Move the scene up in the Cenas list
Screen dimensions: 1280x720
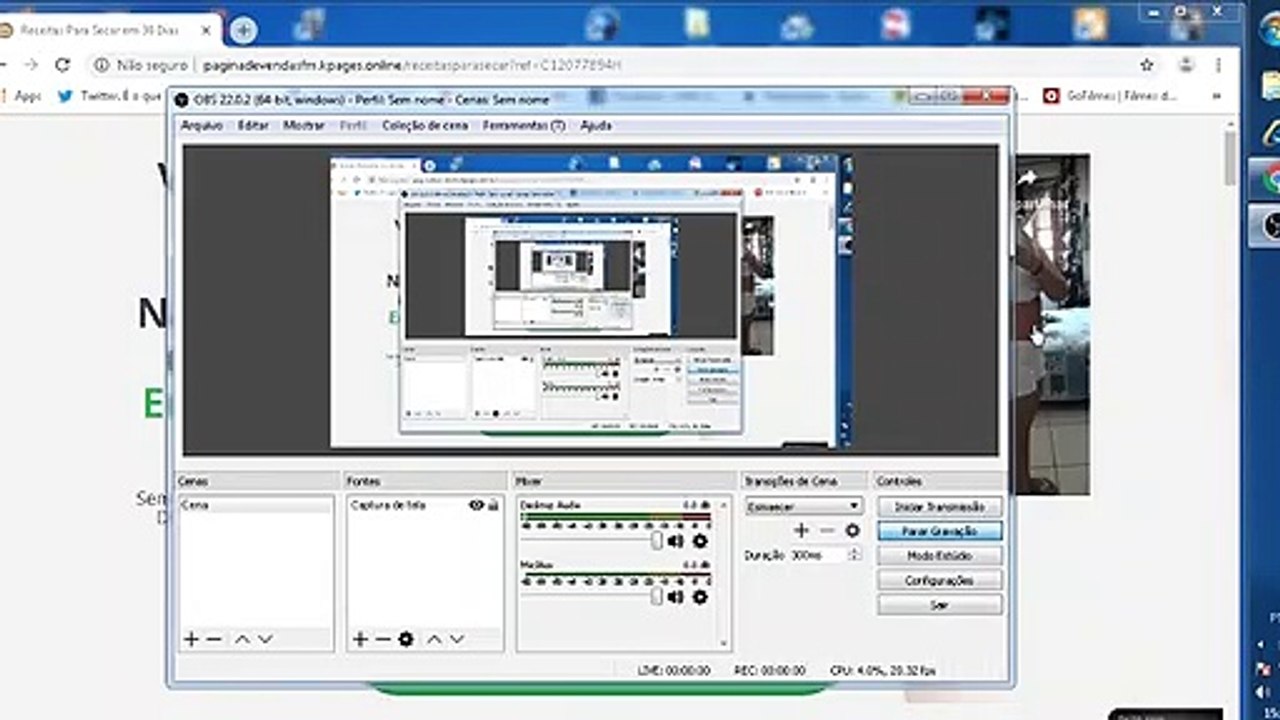242,639
